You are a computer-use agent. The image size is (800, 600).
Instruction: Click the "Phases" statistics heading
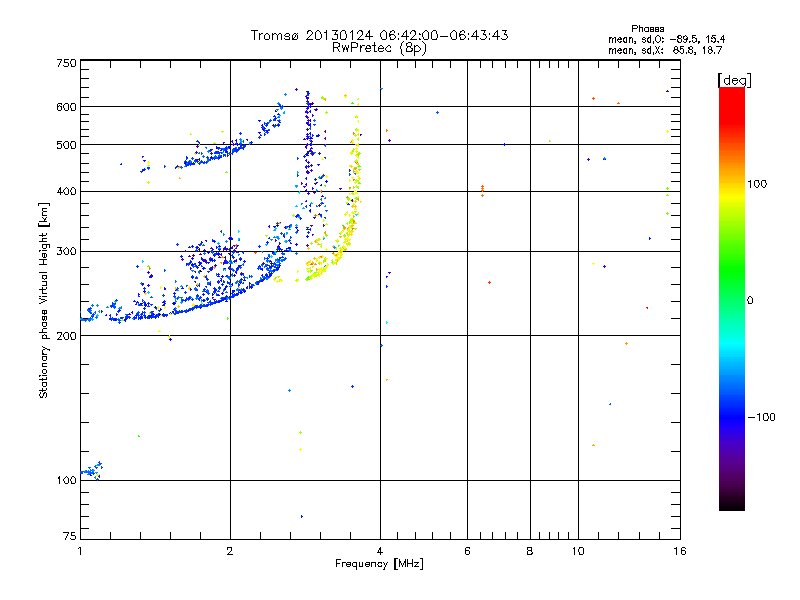pyautogui.click(x=647, y=29)
